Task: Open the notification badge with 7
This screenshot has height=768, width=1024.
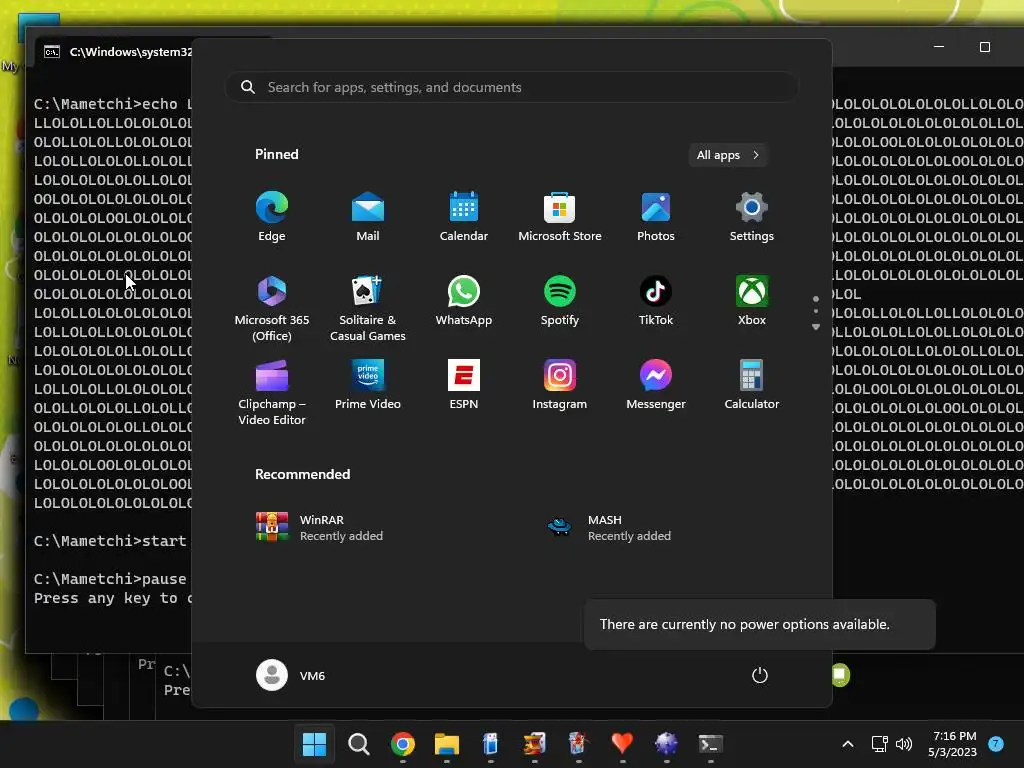Action: point(996,744)
